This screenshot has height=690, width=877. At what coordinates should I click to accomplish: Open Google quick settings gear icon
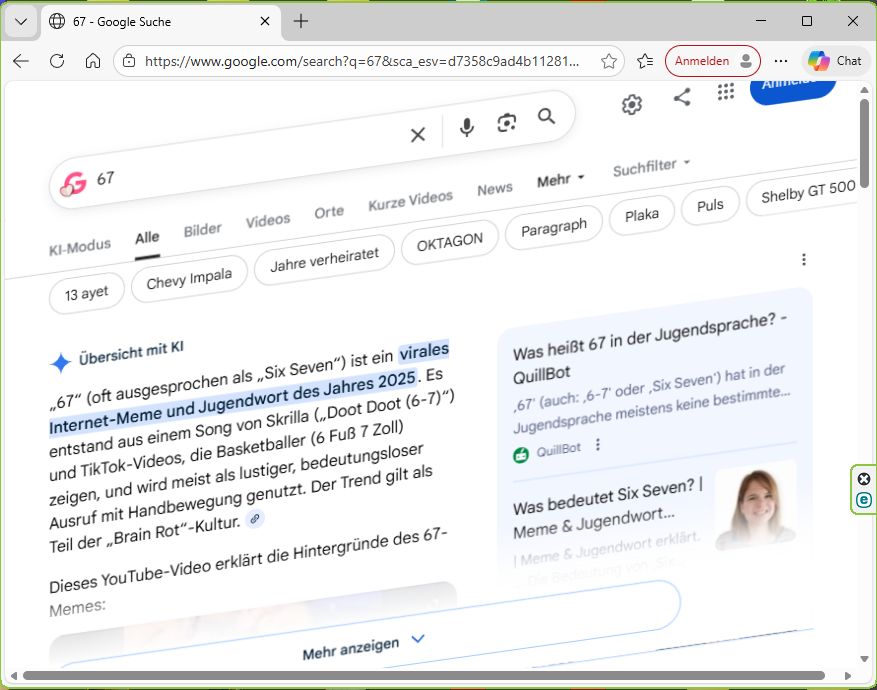coord(632,105)
